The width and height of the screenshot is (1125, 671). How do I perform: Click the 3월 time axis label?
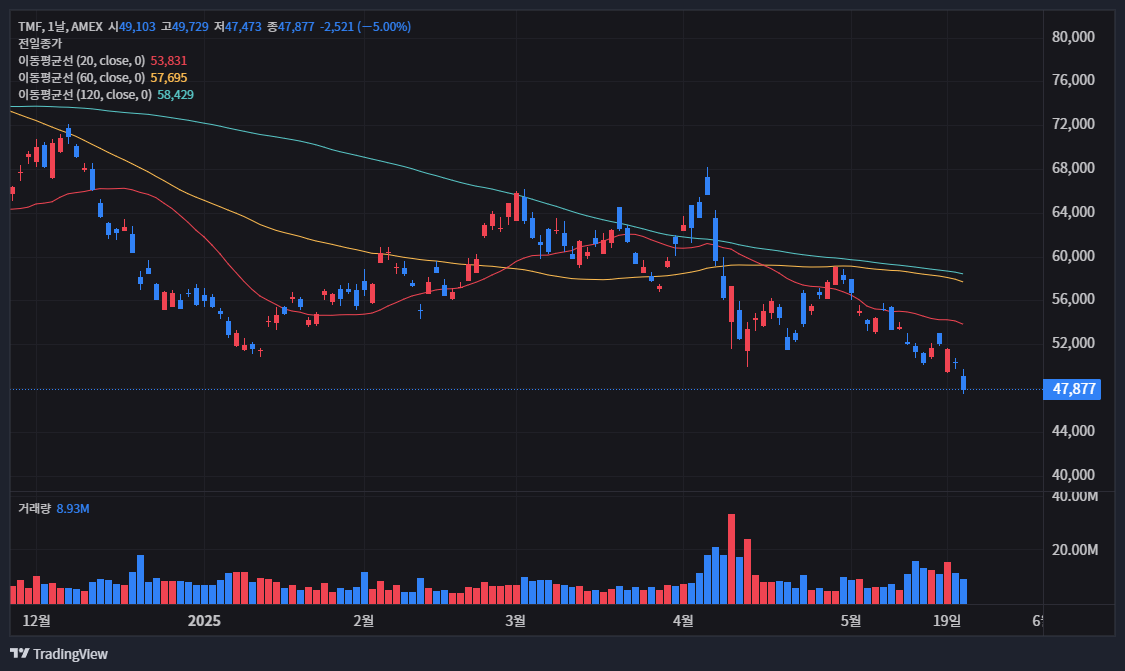515,621
